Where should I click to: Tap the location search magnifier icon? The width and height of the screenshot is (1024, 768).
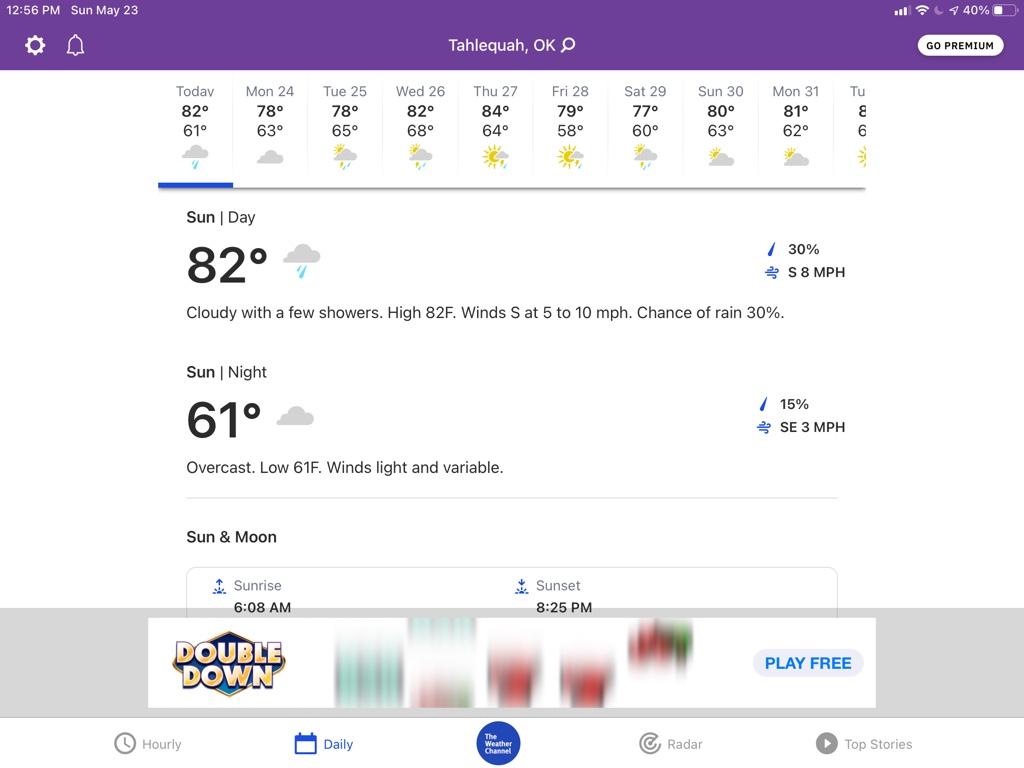(x=569, y=45)
